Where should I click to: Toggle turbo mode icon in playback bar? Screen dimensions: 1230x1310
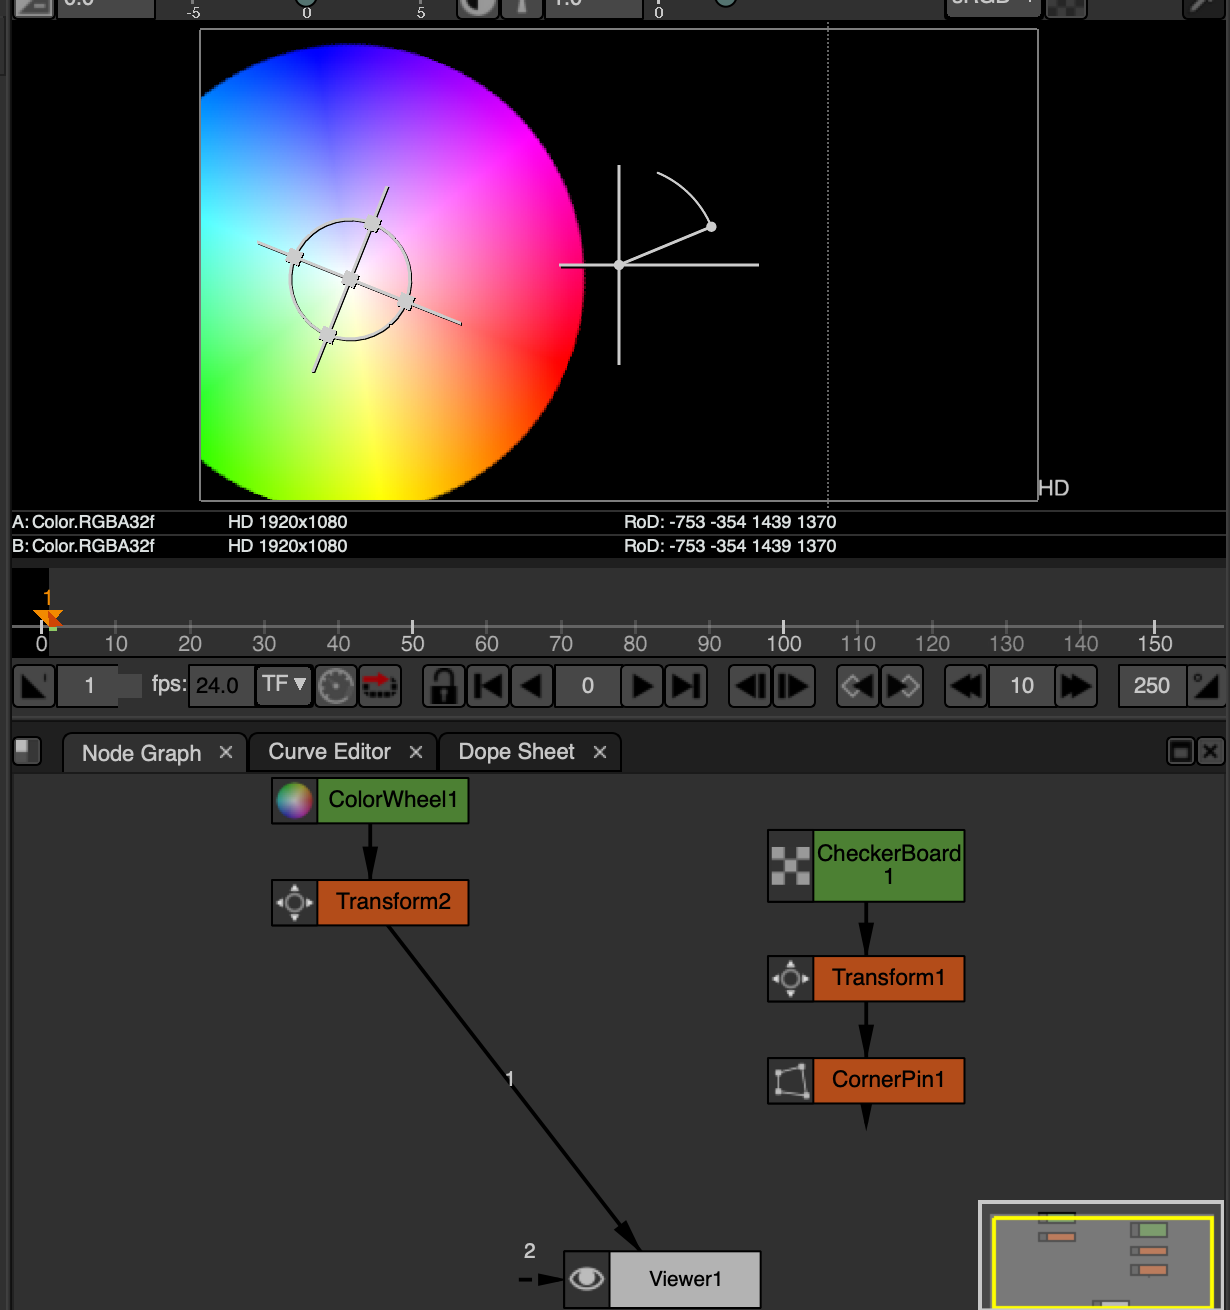point(336,686)
